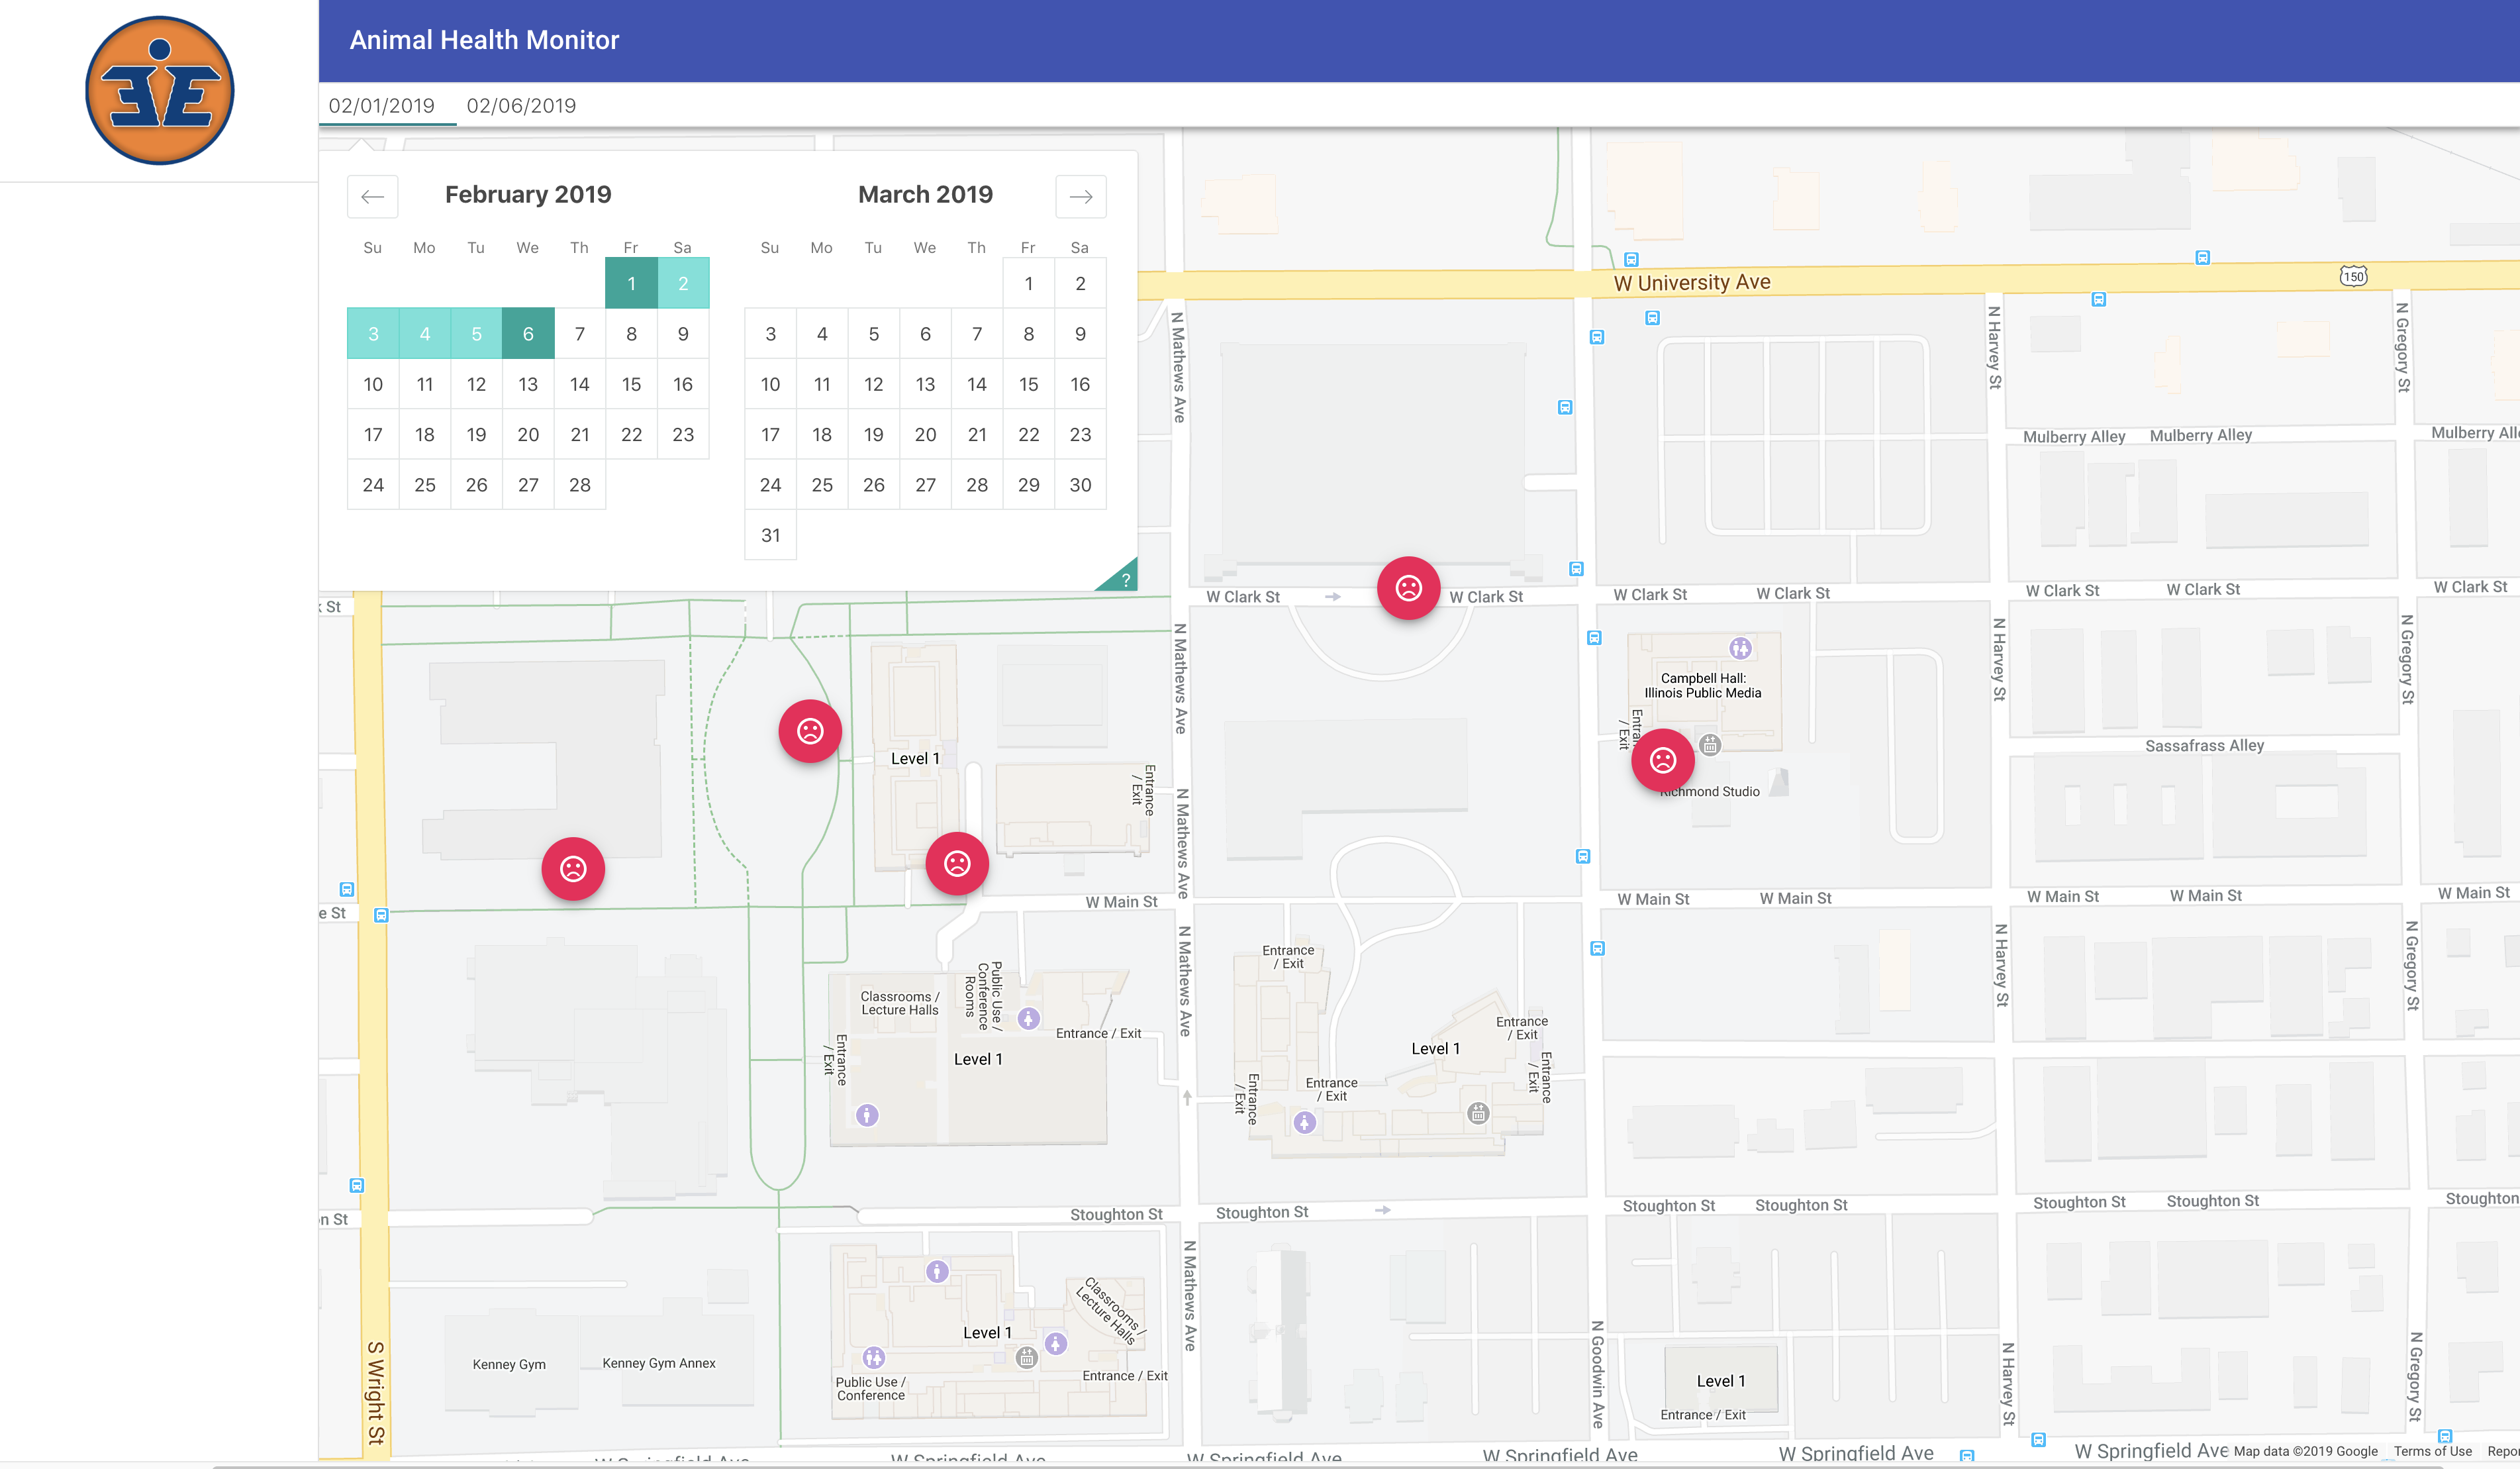
Task: Click restroom icon at Campbell Hall
Action: (1740, 648)
